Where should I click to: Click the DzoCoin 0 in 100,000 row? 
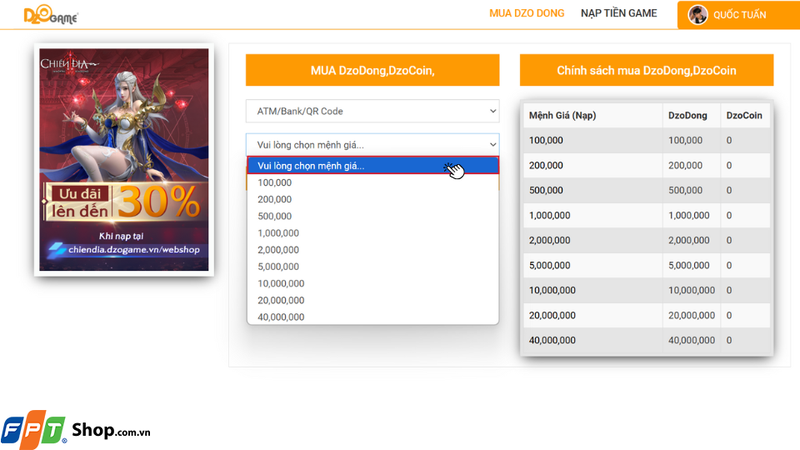[745, 140]
